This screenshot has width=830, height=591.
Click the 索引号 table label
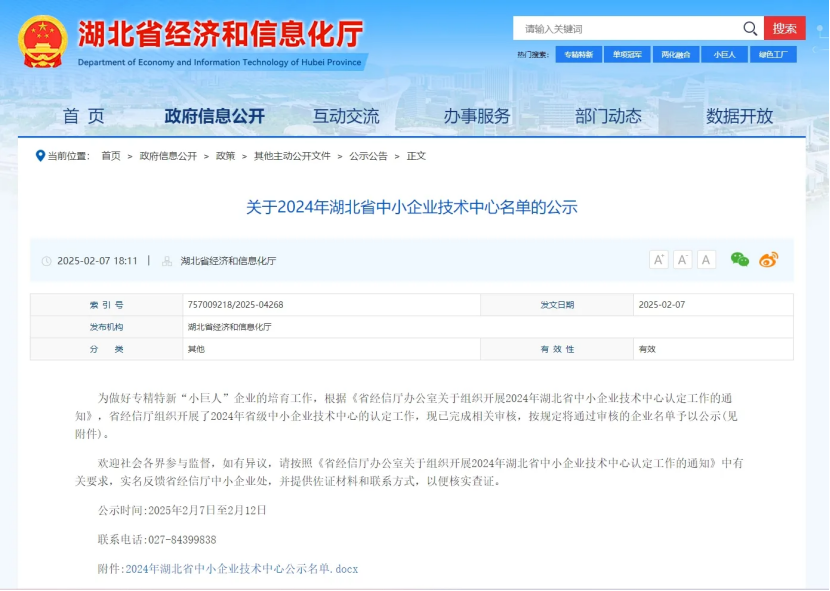point(106,305)
